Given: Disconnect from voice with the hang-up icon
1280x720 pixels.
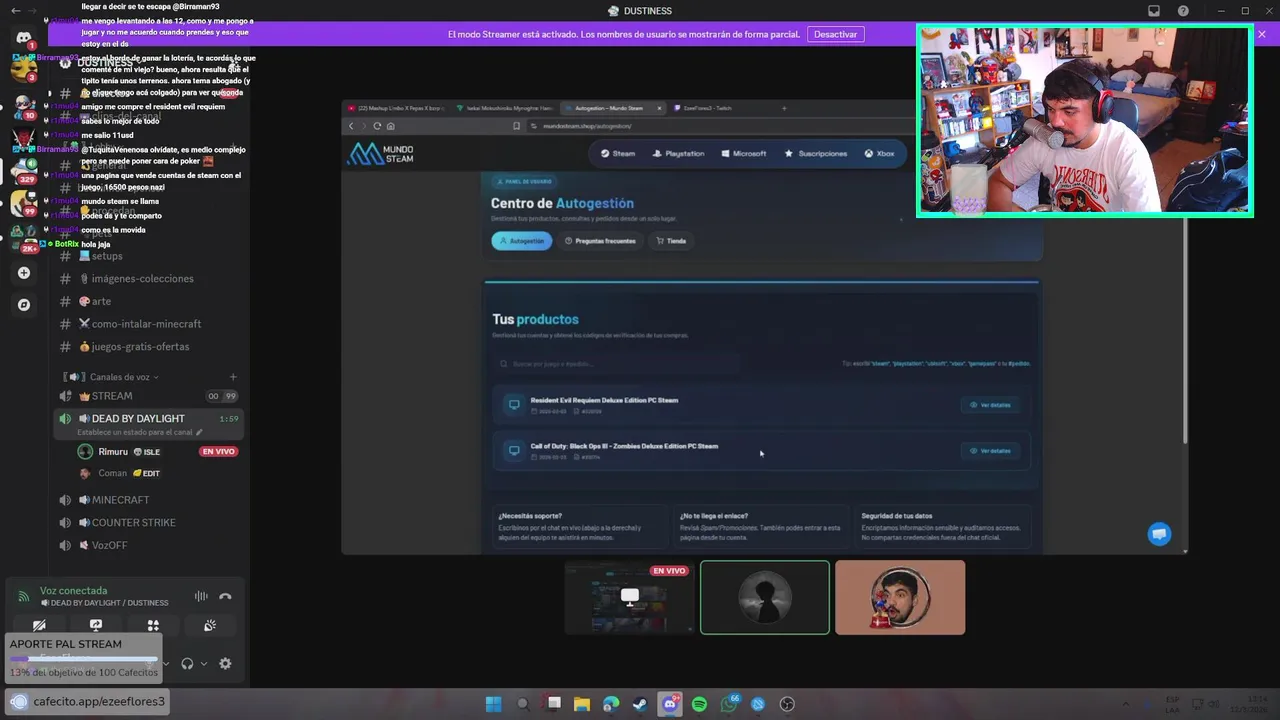Looking at the screenshot, I should tap(225, 596).
